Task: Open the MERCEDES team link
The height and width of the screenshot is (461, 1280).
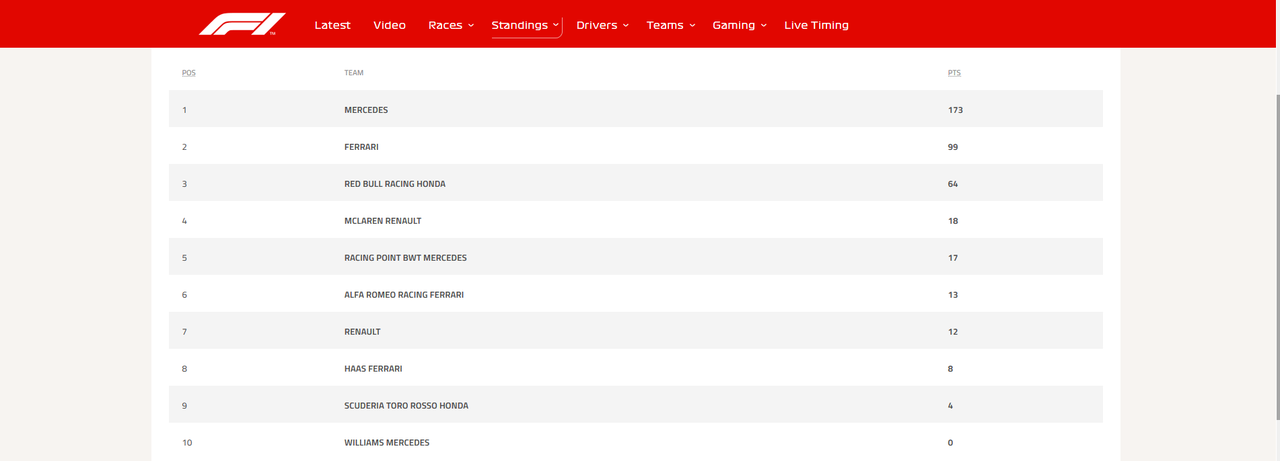Action: [x=366, y=110]
